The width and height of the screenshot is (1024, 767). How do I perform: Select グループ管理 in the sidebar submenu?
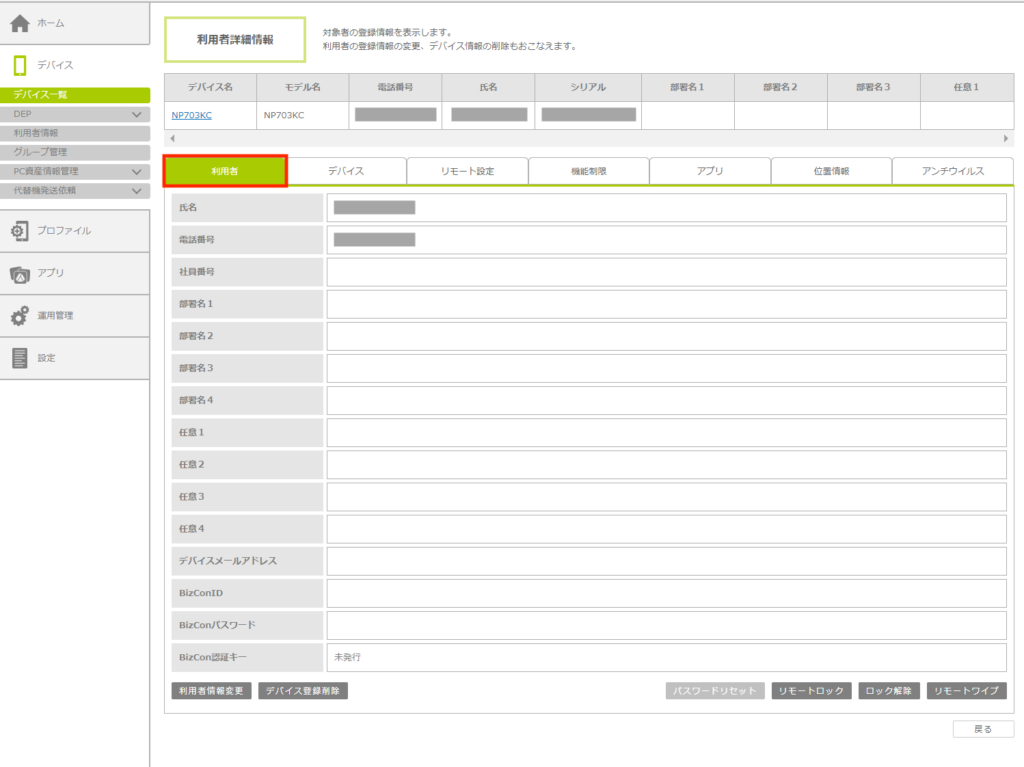40,152
